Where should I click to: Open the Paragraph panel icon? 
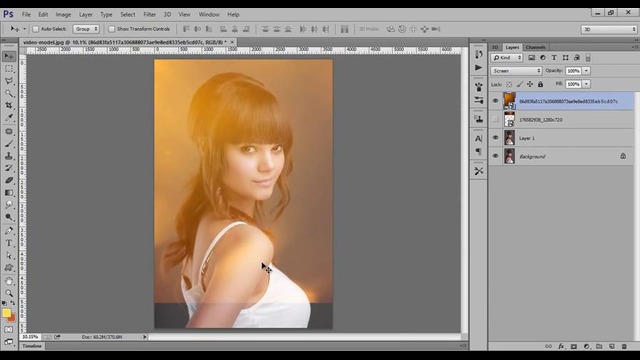click(479, 152)
